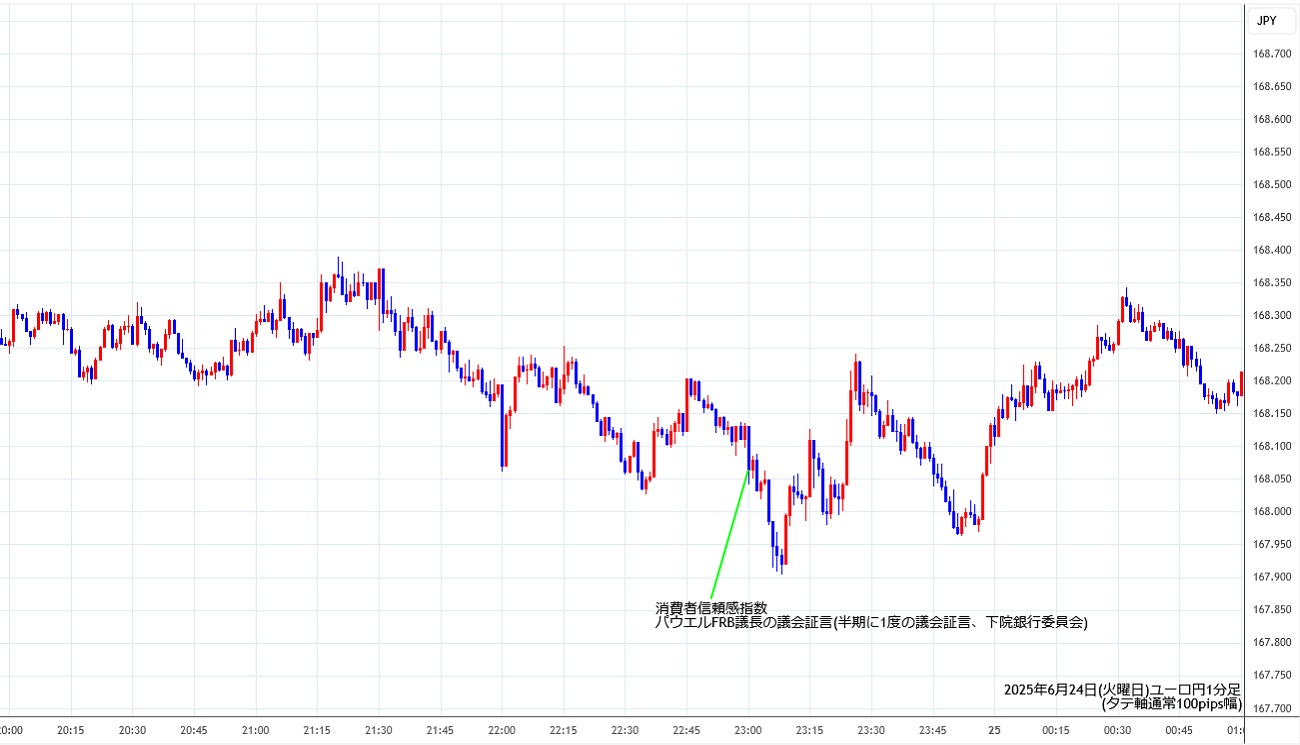Click the 168.000 price axis label
The image size is (1300, 745).
(x=1272, y=512)
